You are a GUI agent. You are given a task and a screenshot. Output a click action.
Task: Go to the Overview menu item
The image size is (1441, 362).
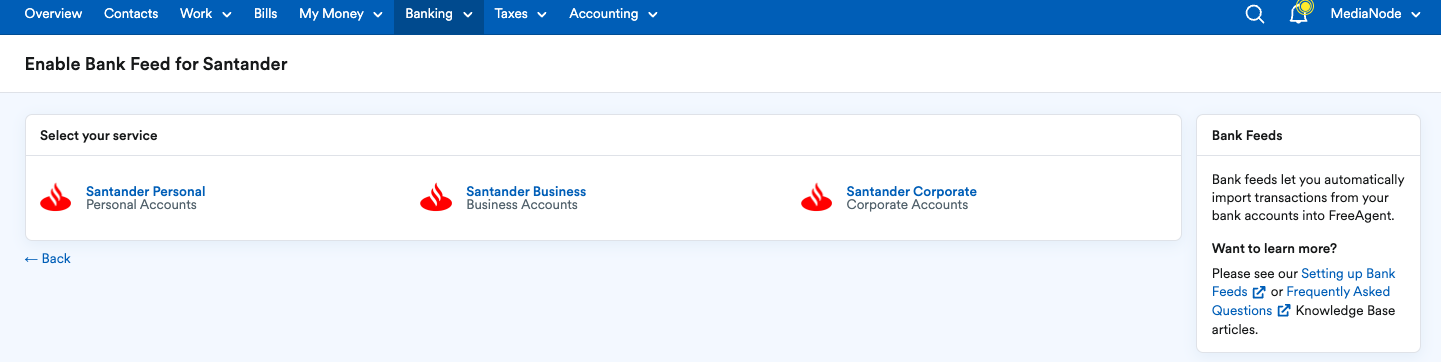click(x=53, y=14)
